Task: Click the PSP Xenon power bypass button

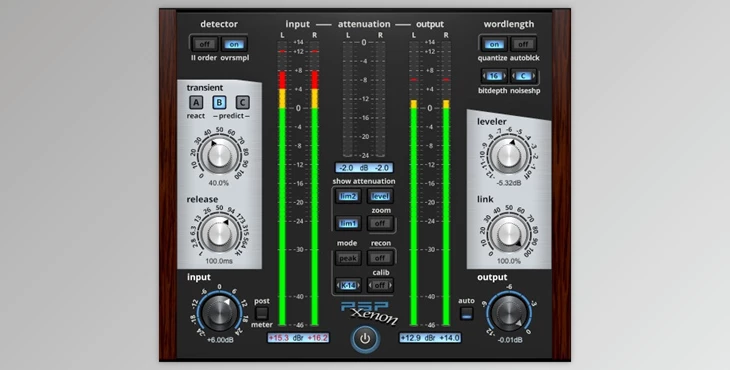Action: (x=365, y=339)
